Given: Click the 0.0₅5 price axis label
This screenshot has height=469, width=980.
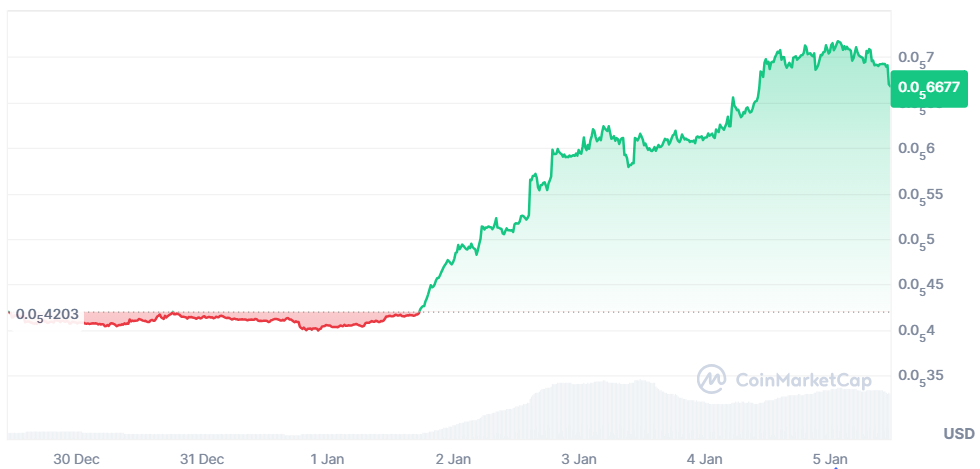Looking at the screenshot, I should pos(917,240).
